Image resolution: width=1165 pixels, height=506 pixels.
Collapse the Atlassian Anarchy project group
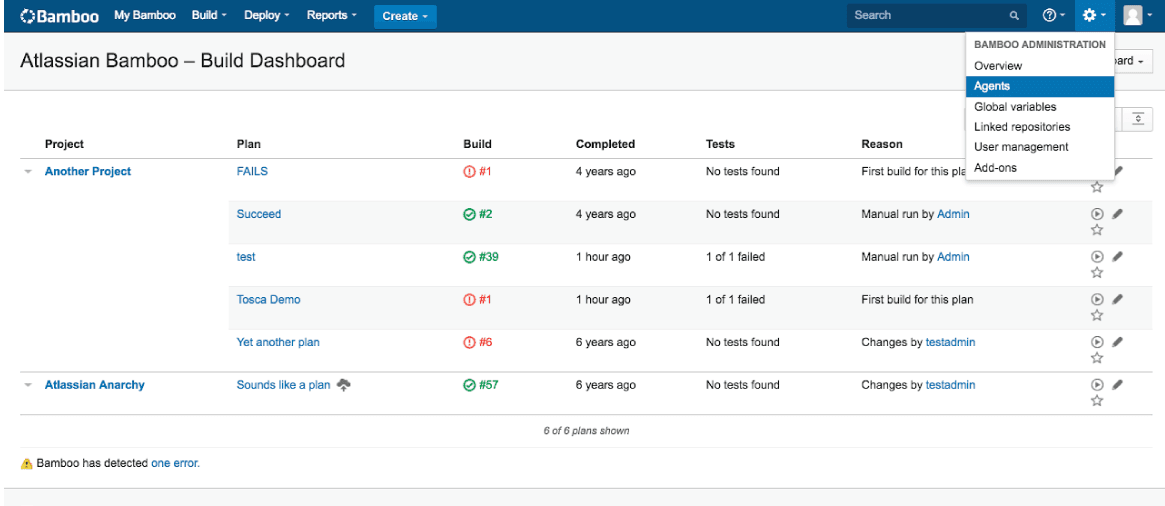[28, 385]
